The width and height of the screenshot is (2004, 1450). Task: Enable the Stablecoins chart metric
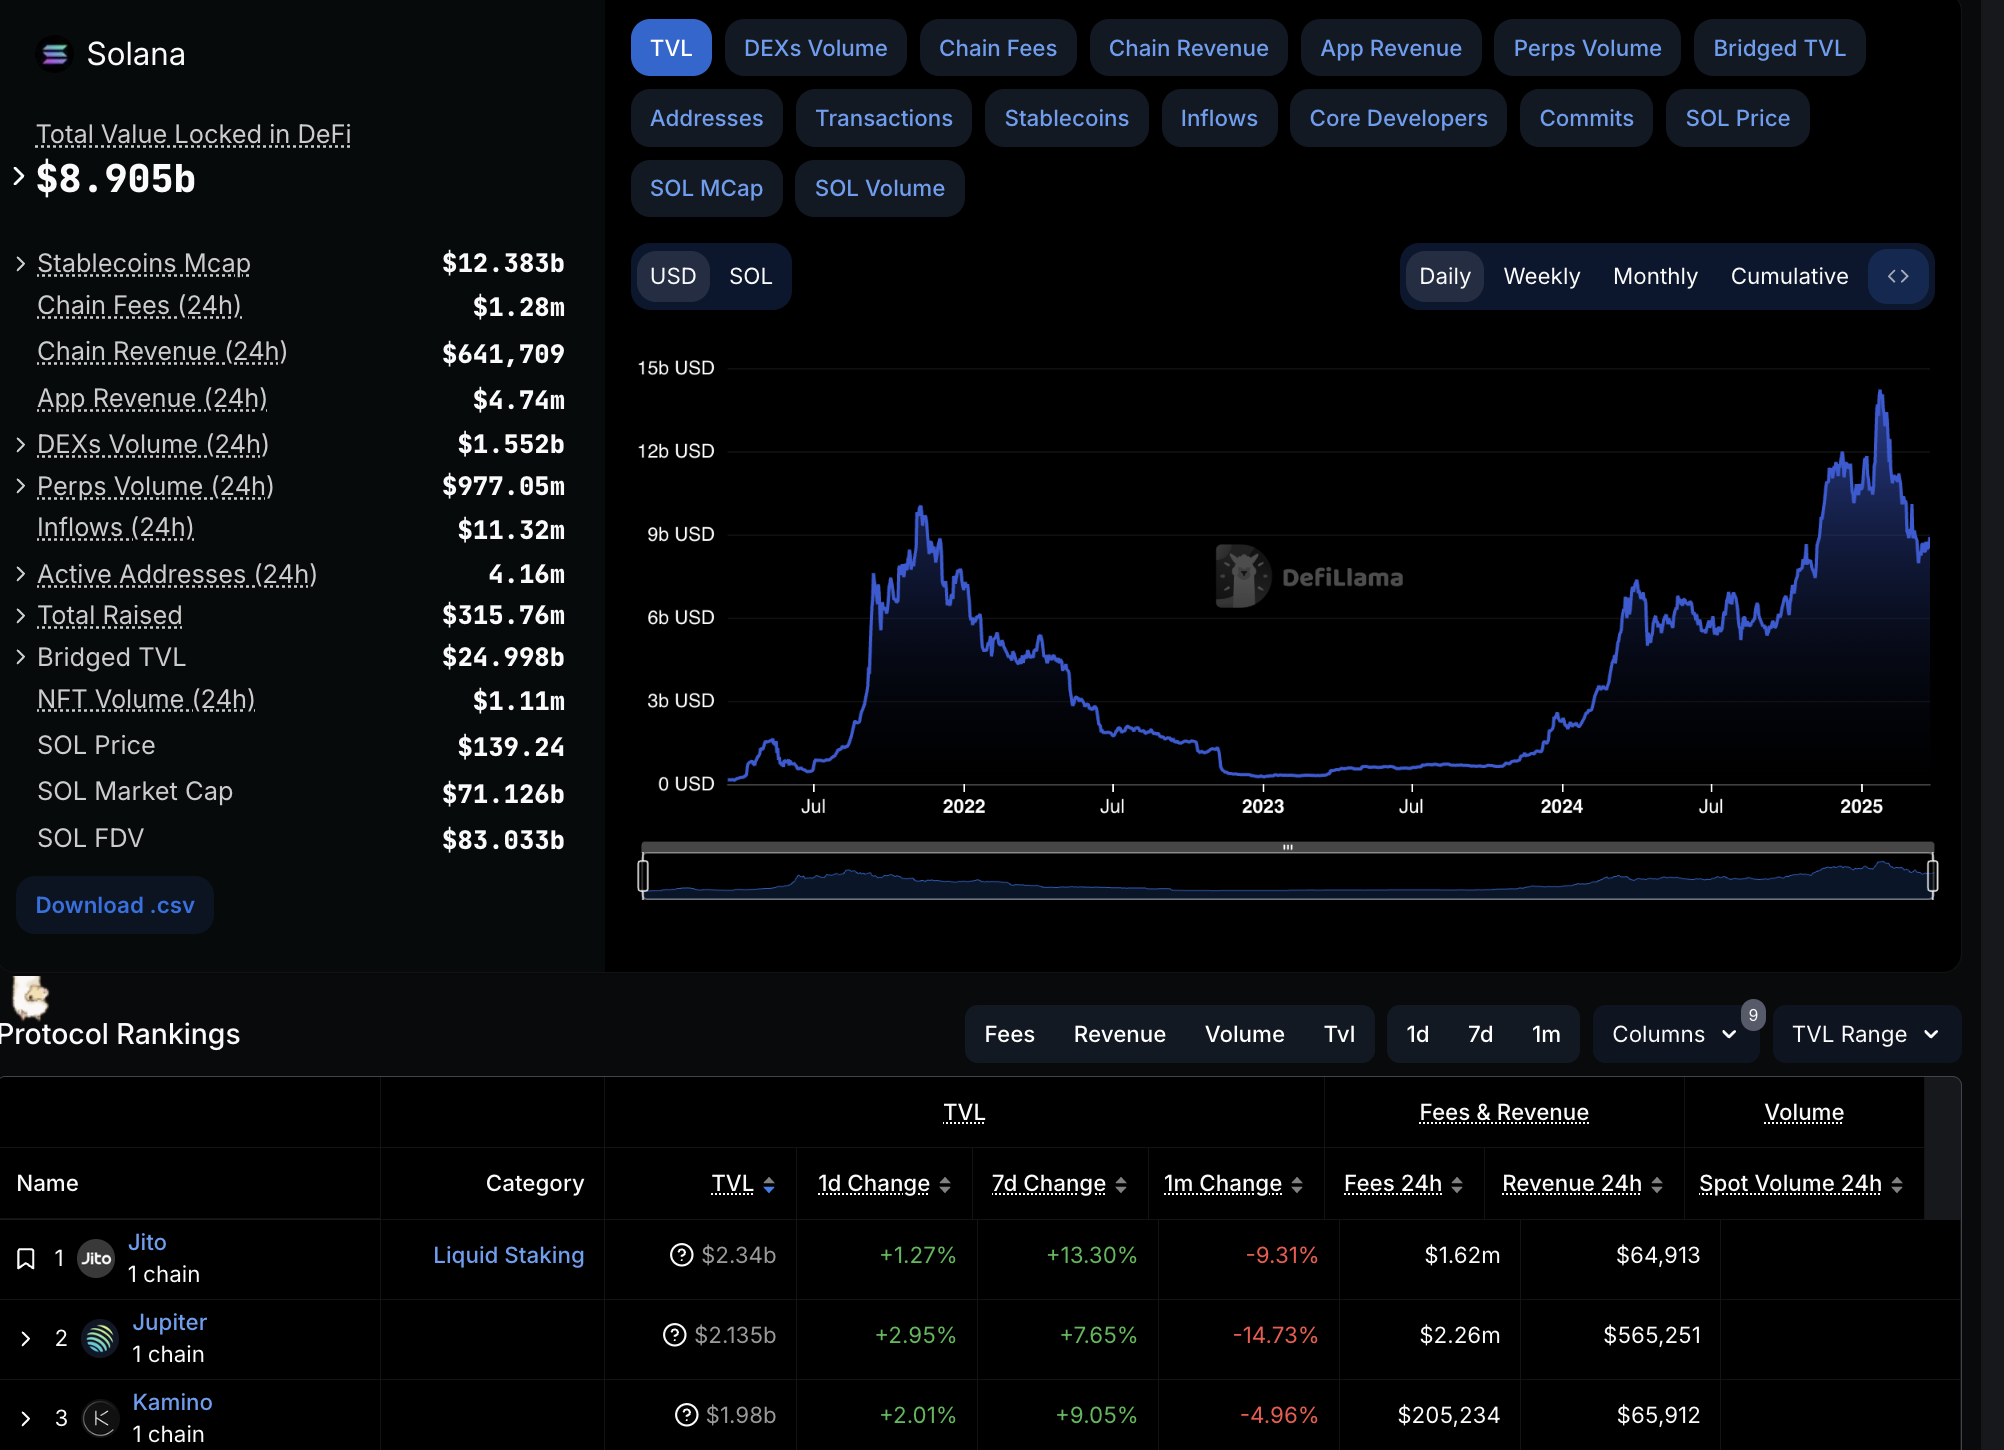click(1066, 118)
